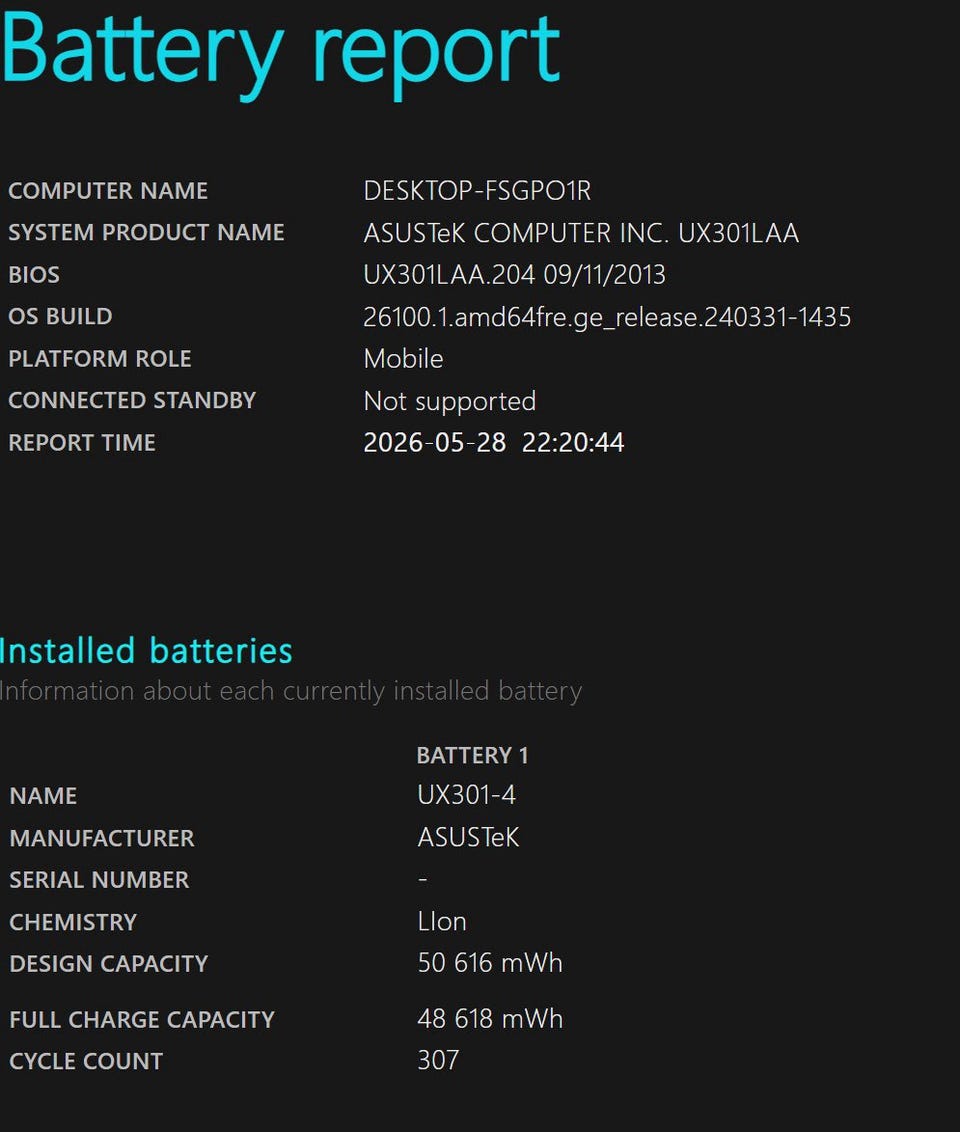This screenshot has width=960, height=1132.
Task: Select chemistry value 'LIon'
Action: coord(442,921)
